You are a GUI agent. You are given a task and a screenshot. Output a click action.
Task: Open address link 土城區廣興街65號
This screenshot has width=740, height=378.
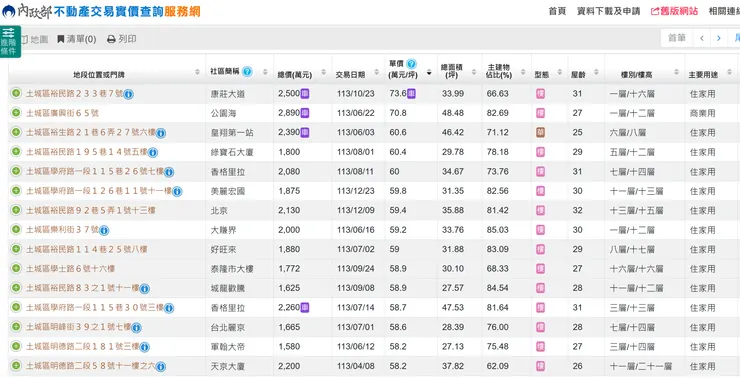click(62, 113)
